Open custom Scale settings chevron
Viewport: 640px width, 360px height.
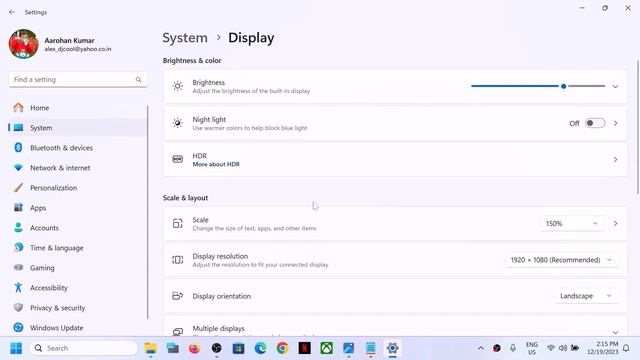[x=615, y=224]
